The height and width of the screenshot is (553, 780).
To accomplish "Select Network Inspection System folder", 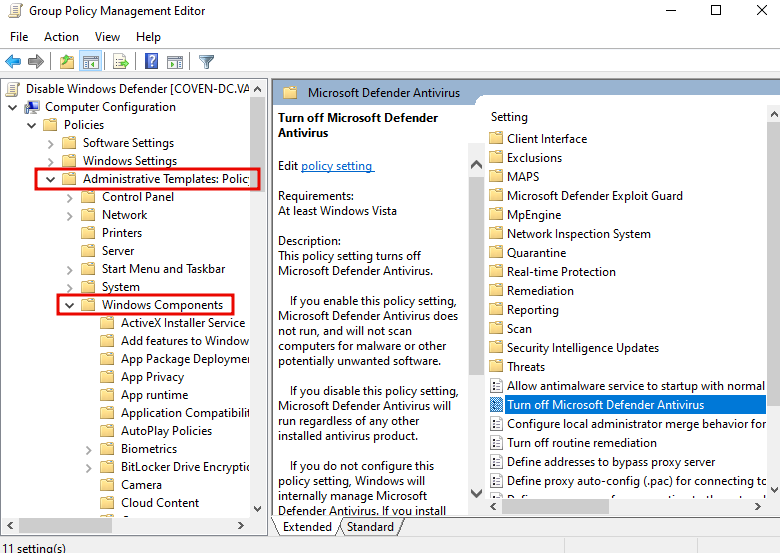I will [579, 234].
